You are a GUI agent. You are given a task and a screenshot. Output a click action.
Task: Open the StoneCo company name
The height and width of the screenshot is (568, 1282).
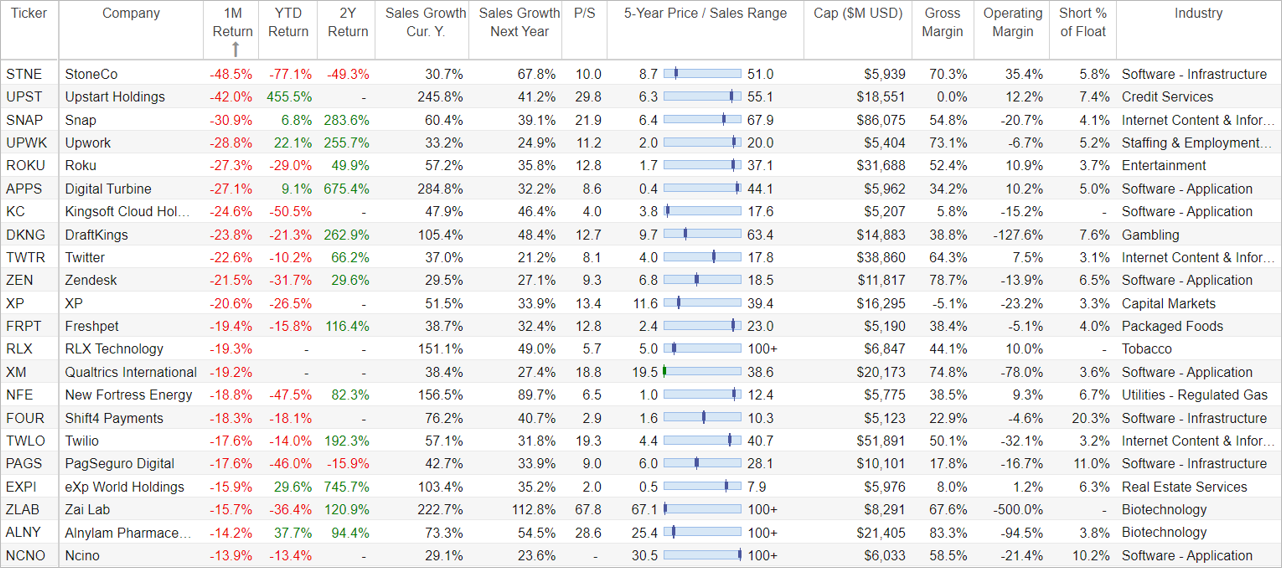point(91,74)
